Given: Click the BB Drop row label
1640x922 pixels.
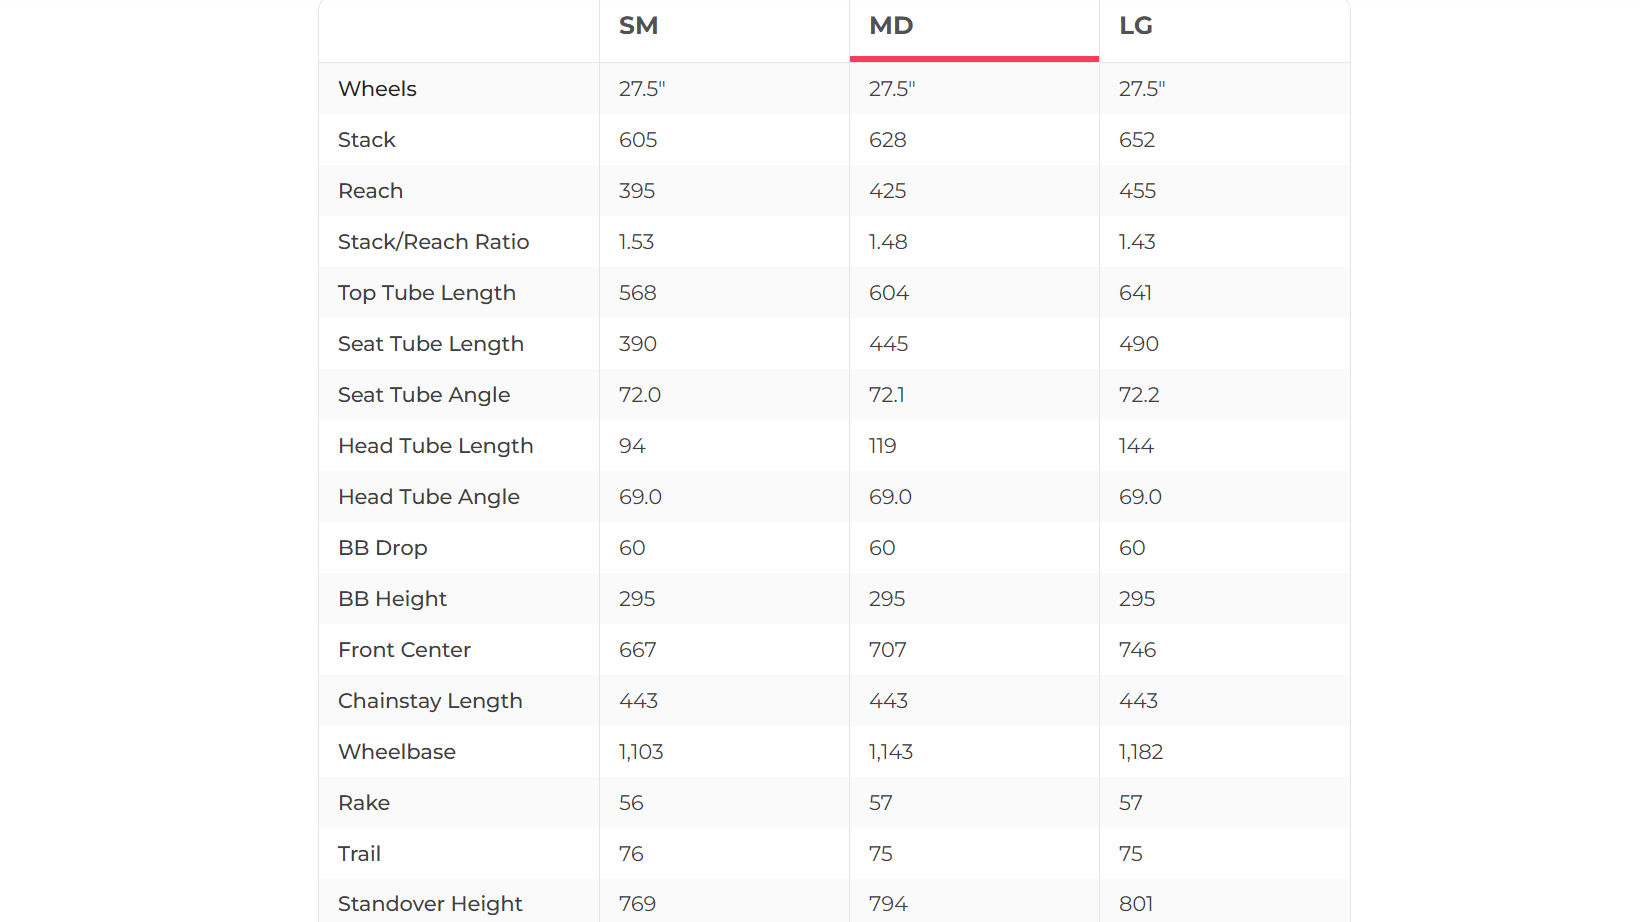Looking at the screenshot, I should [x=383, y=548].
